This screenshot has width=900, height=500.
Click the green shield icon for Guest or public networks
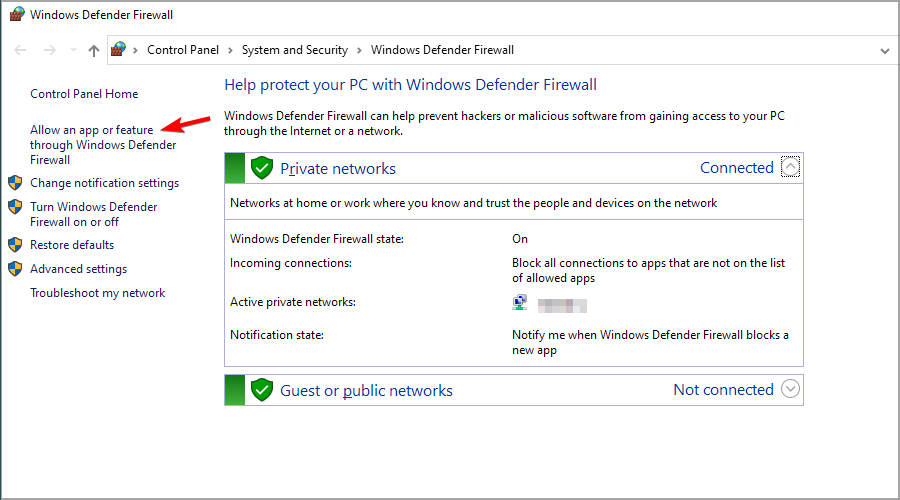(262, 390)
